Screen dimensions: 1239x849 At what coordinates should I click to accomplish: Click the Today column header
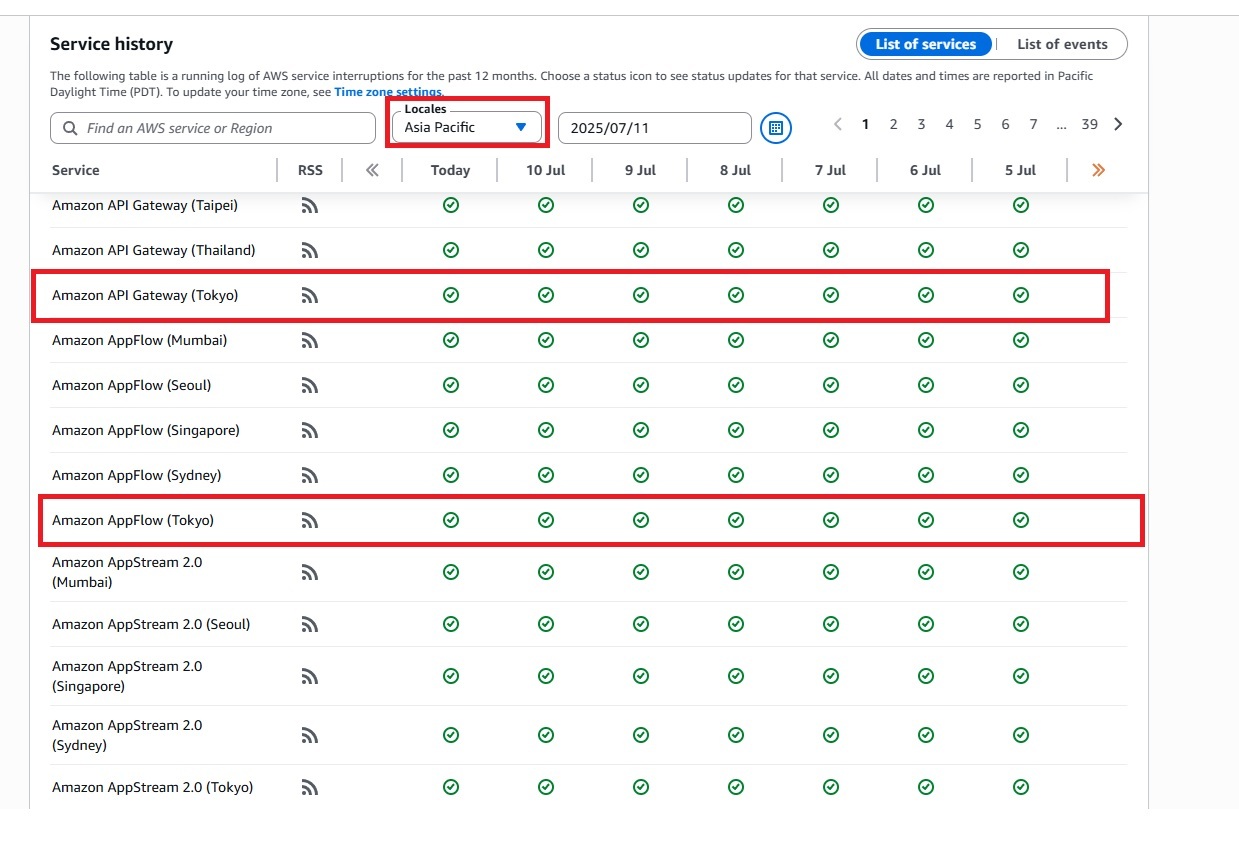tap(450, 170)
